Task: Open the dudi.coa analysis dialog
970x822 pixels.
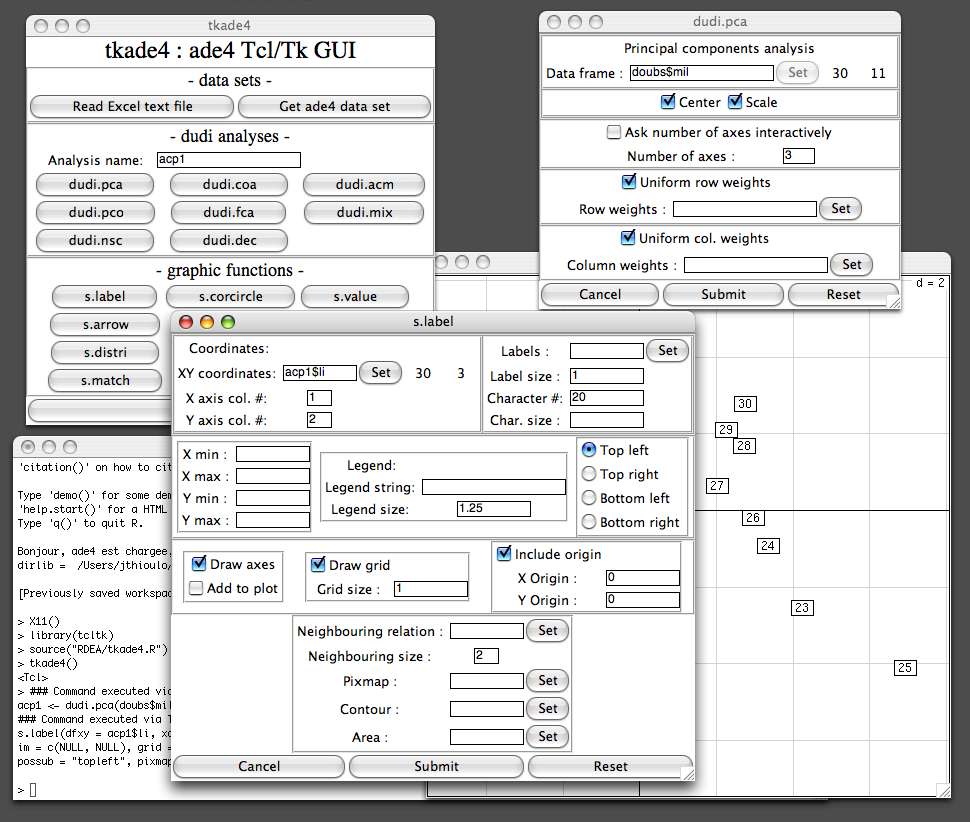Action: pyautogui.click(x=228, y=185)
